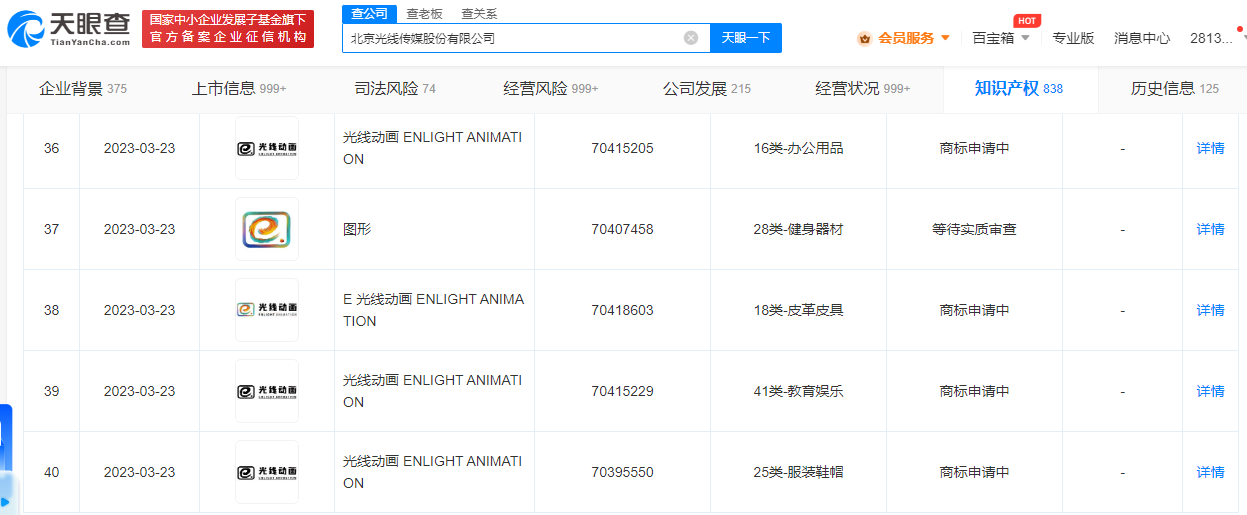The image size is (1247, 515).
Task: Select the 知识产权 tab
Action: click(1019, 89)
